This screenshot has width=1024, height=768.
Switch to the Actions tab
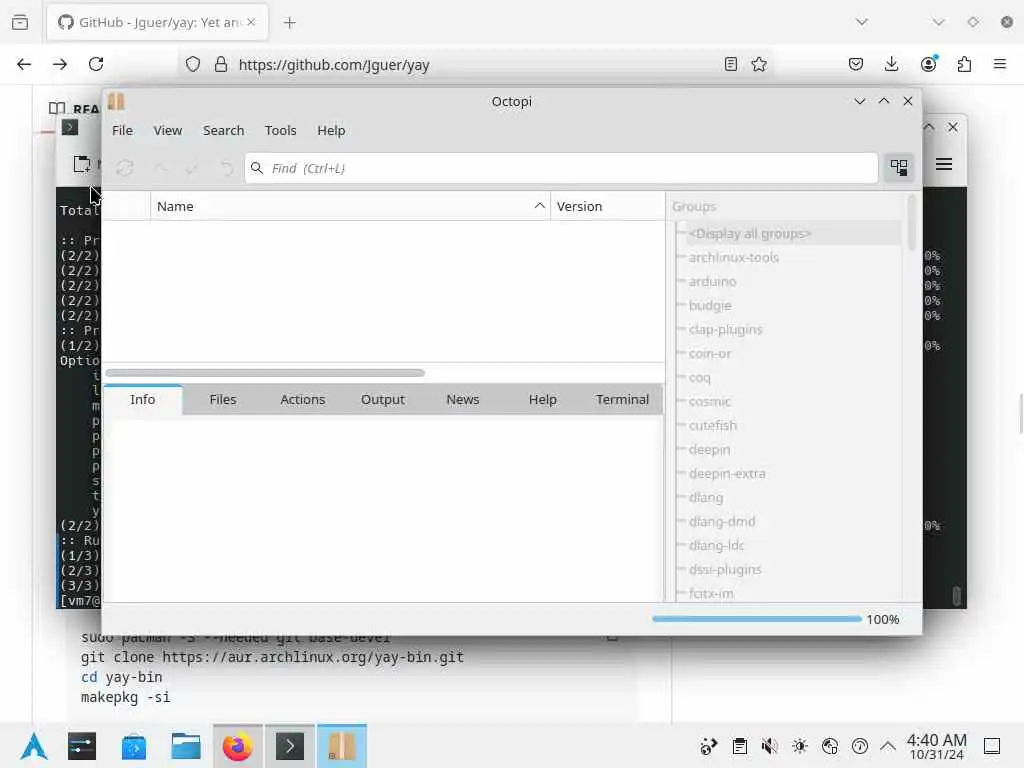pos(302,400)
